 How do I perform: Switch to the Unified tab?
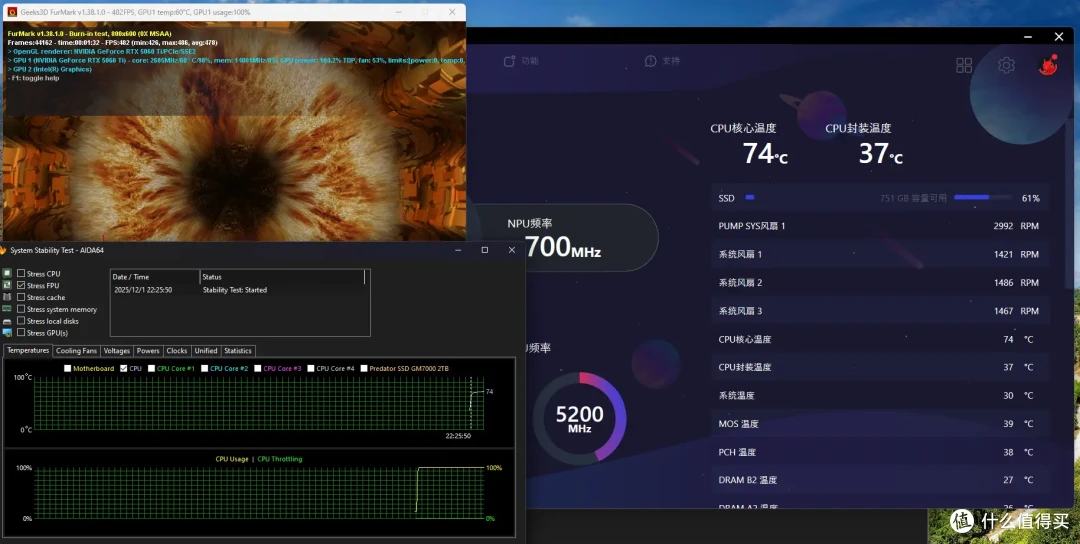point(206,351)
